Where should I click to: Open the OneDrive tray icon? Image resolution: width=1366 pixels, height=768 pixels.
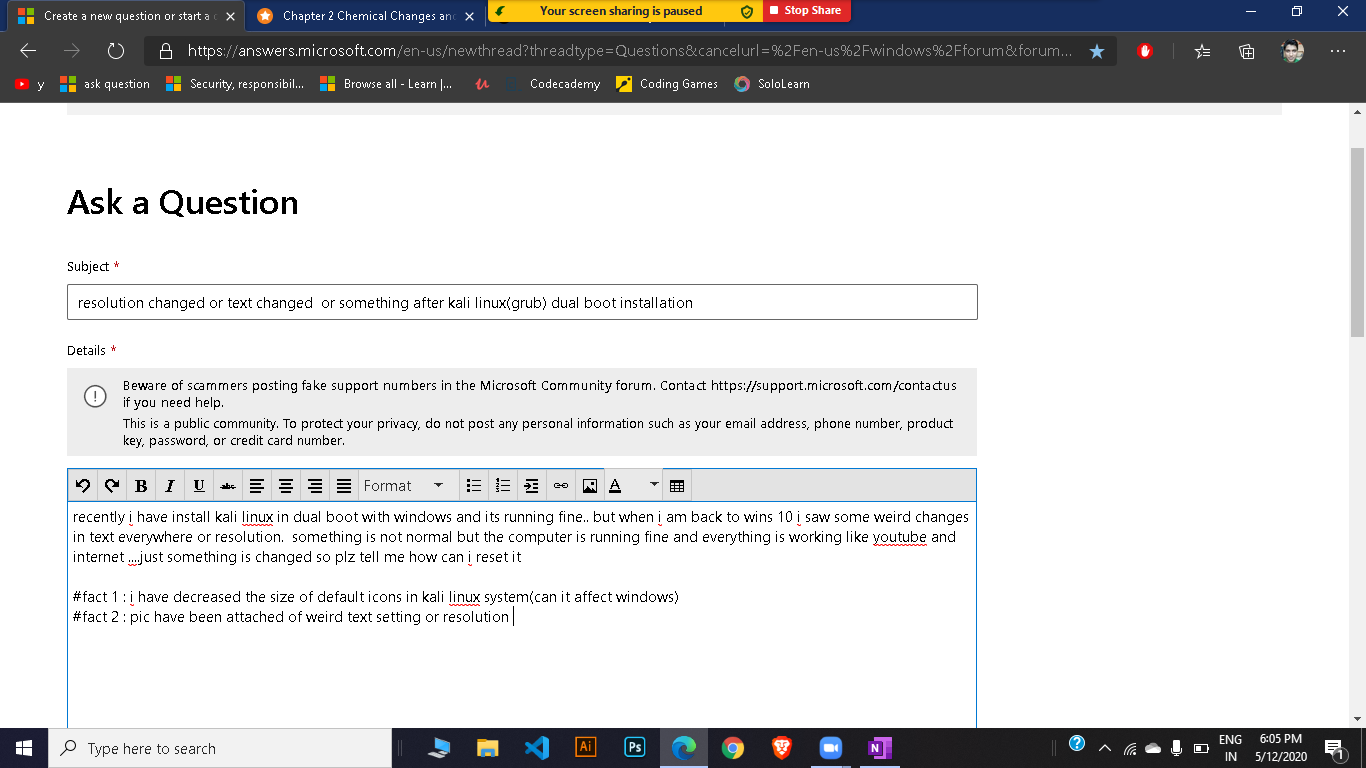pos(1153,748)
